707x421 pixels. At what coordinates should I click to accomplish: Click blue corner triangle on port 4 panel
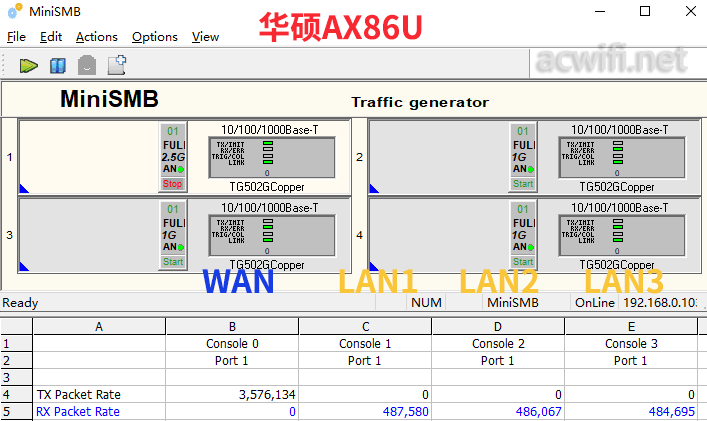(x=374, y=267)
